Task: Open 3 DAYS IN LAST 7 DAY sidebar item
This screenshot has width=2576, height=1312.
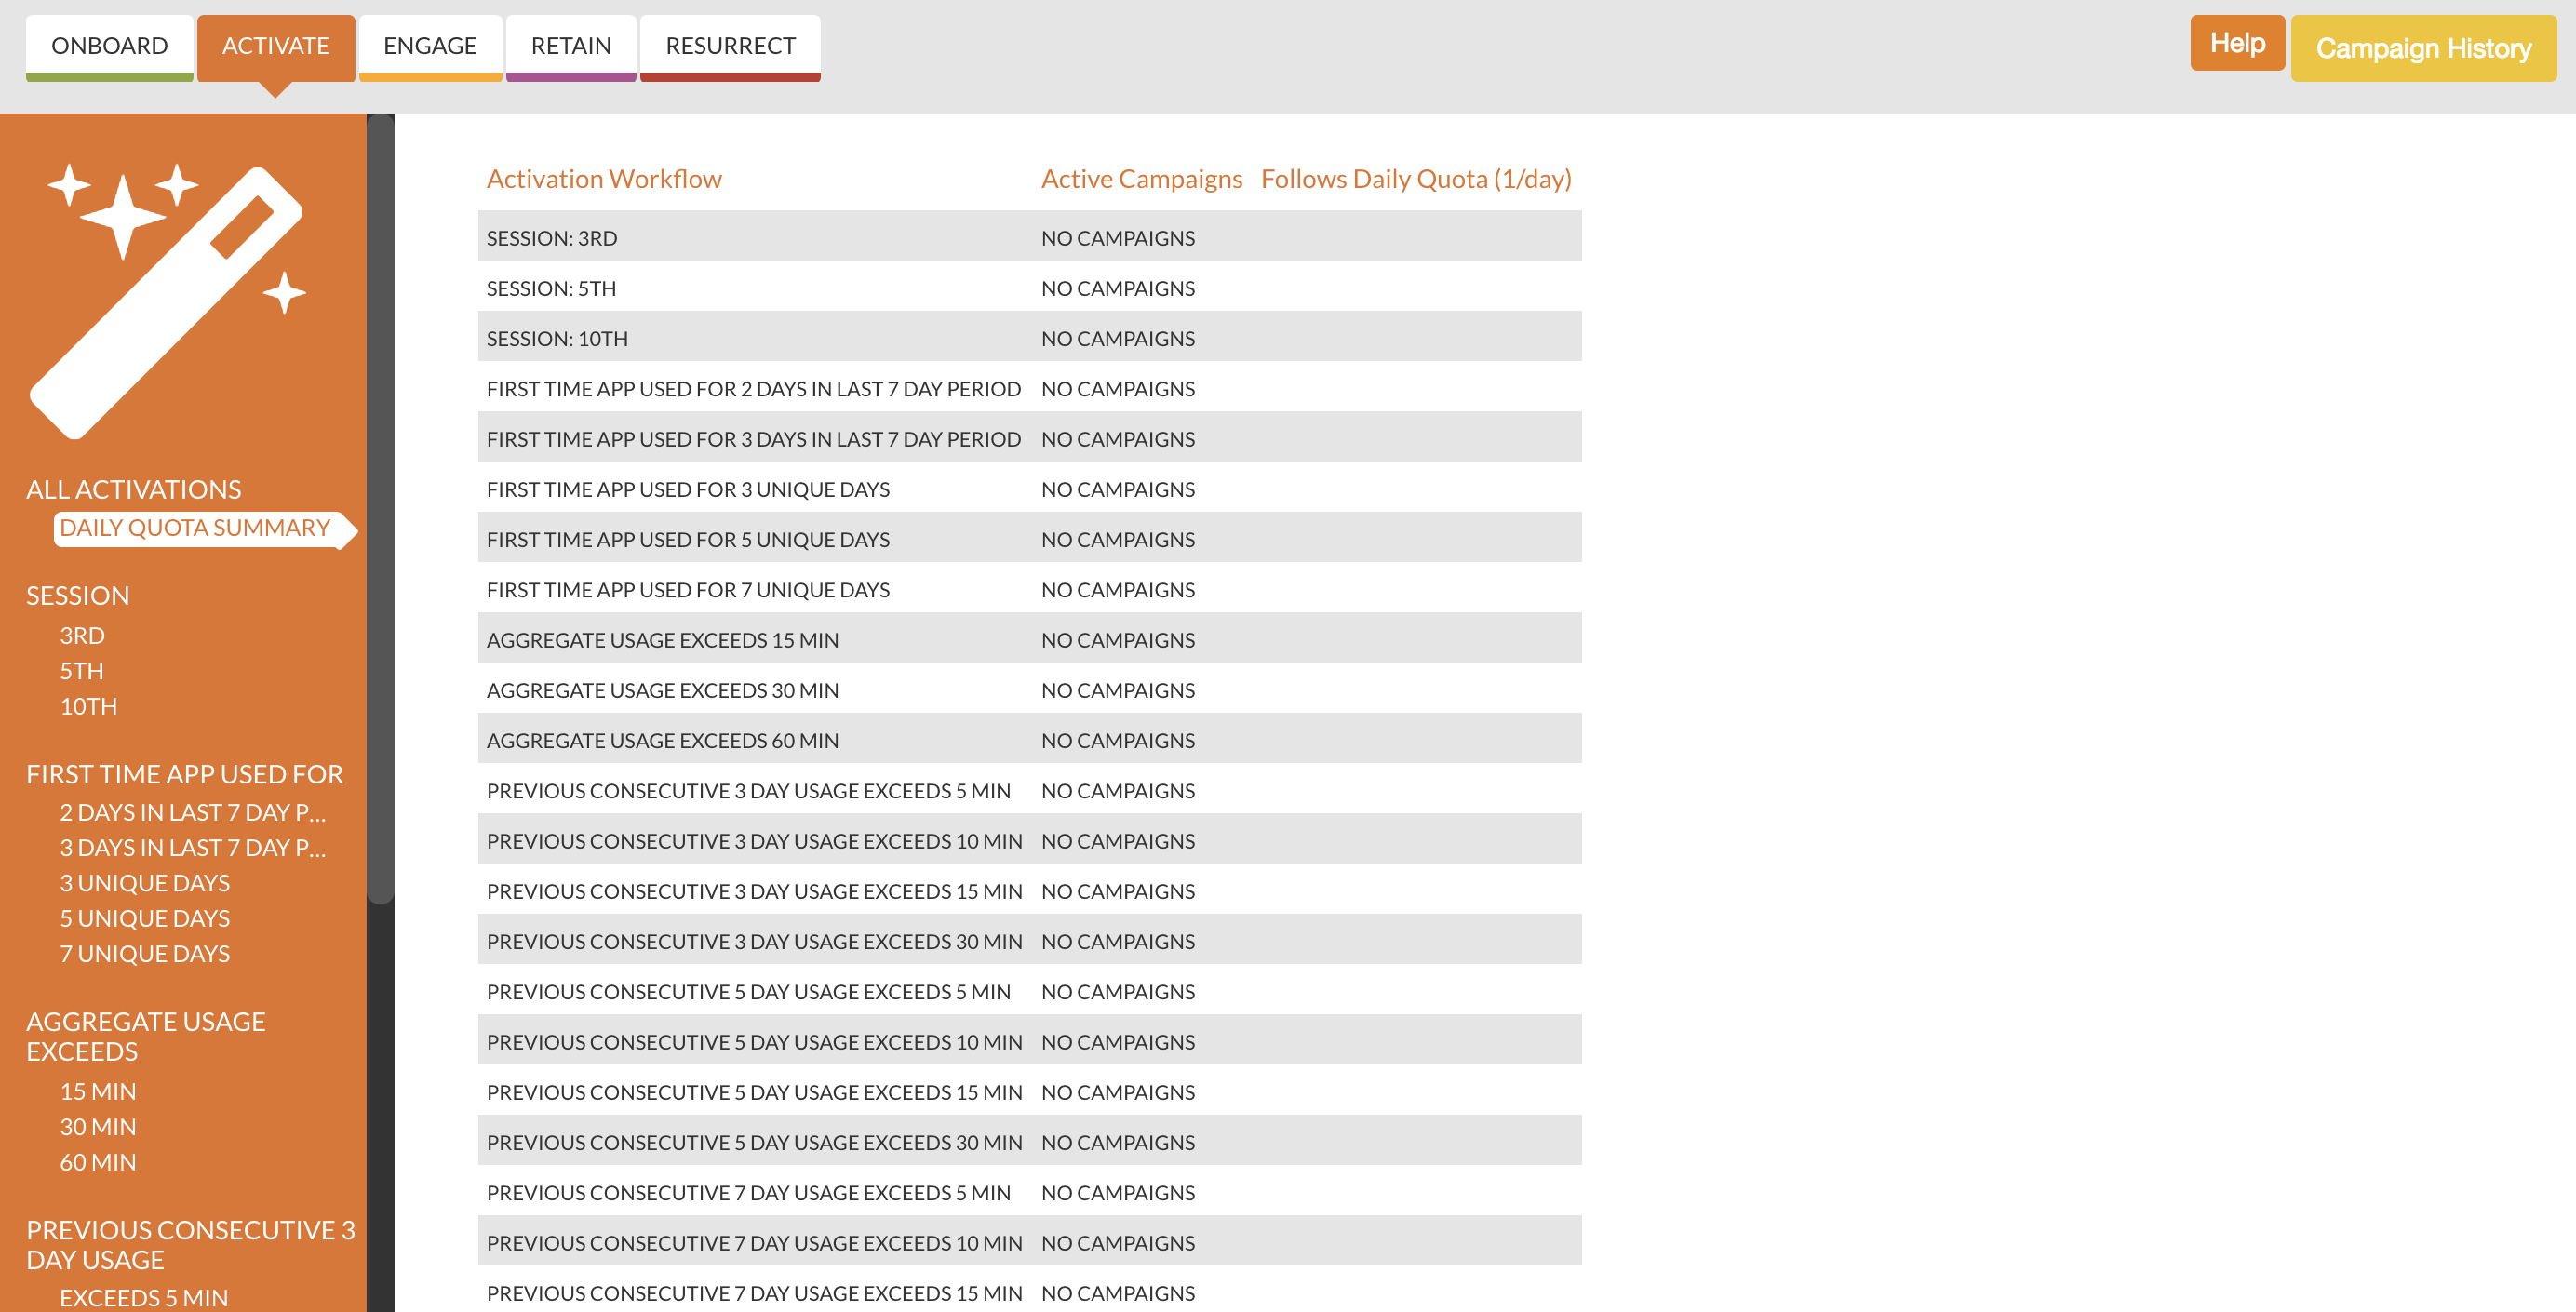Action: point(192,848)
